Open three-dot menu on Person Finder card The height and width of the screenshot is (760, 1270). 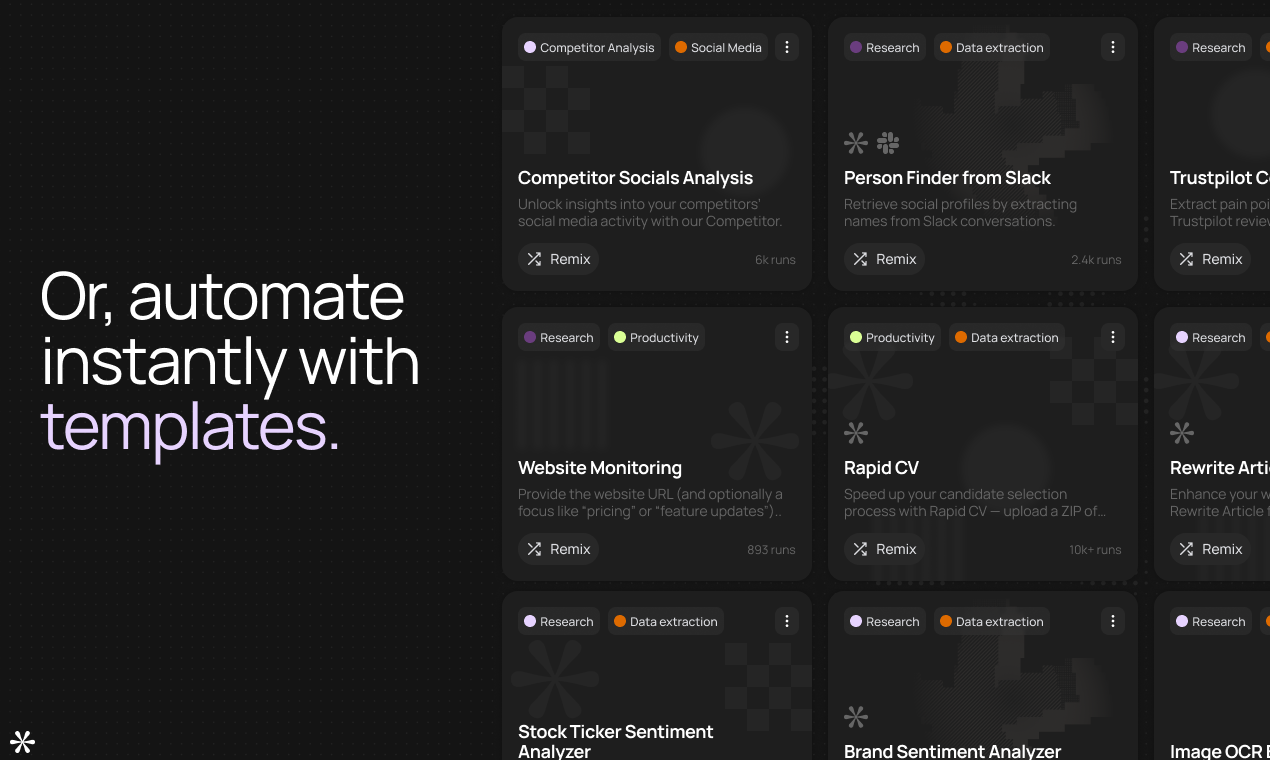click(x=1113, y=48)
